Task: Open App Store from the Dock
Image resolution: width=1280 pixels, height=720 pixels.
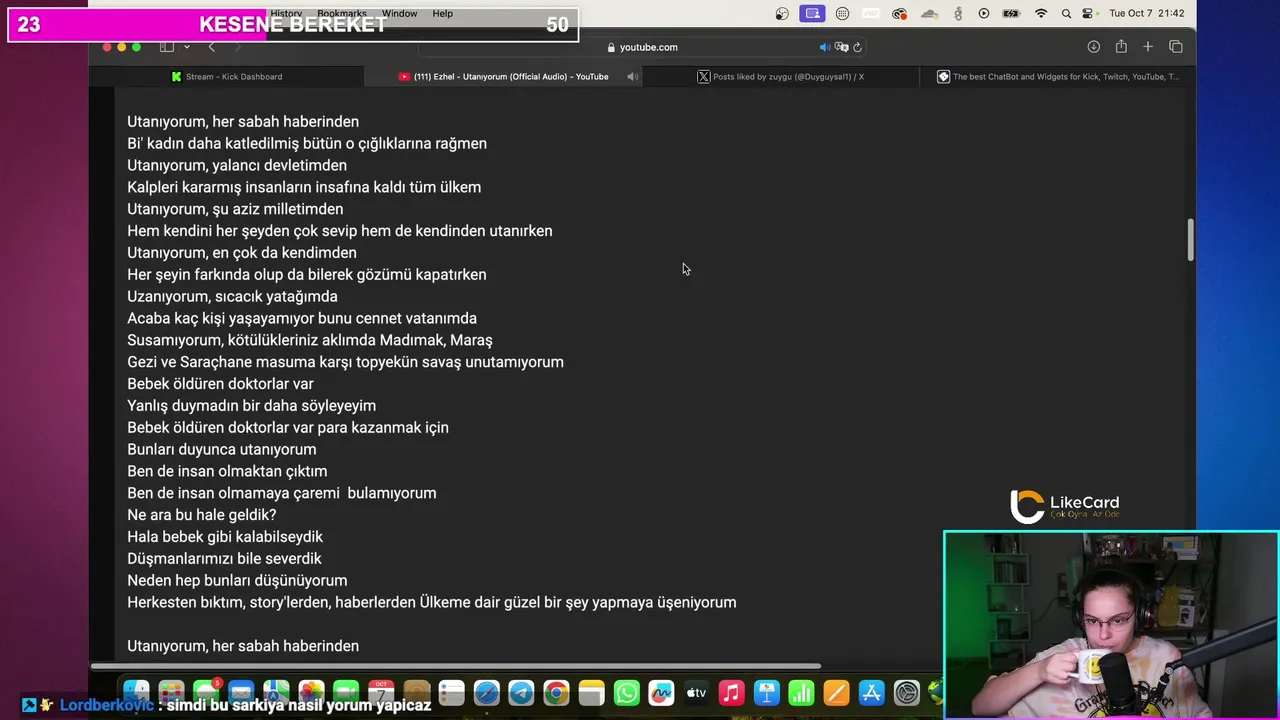Action: tap(871, 692)
